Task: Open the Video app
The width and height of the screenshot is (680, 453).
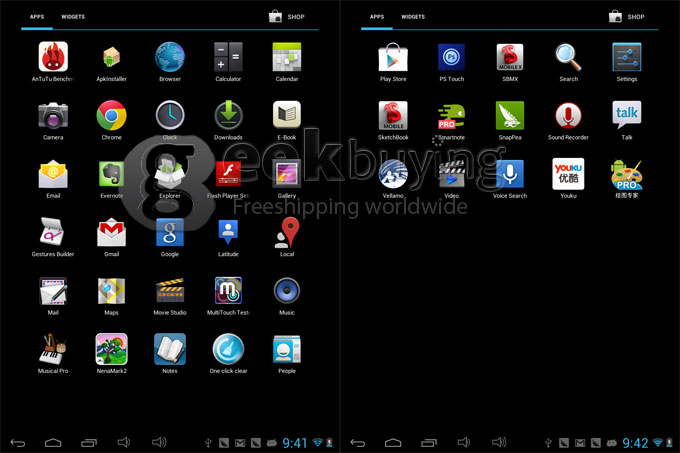Action: click(451, 174)
